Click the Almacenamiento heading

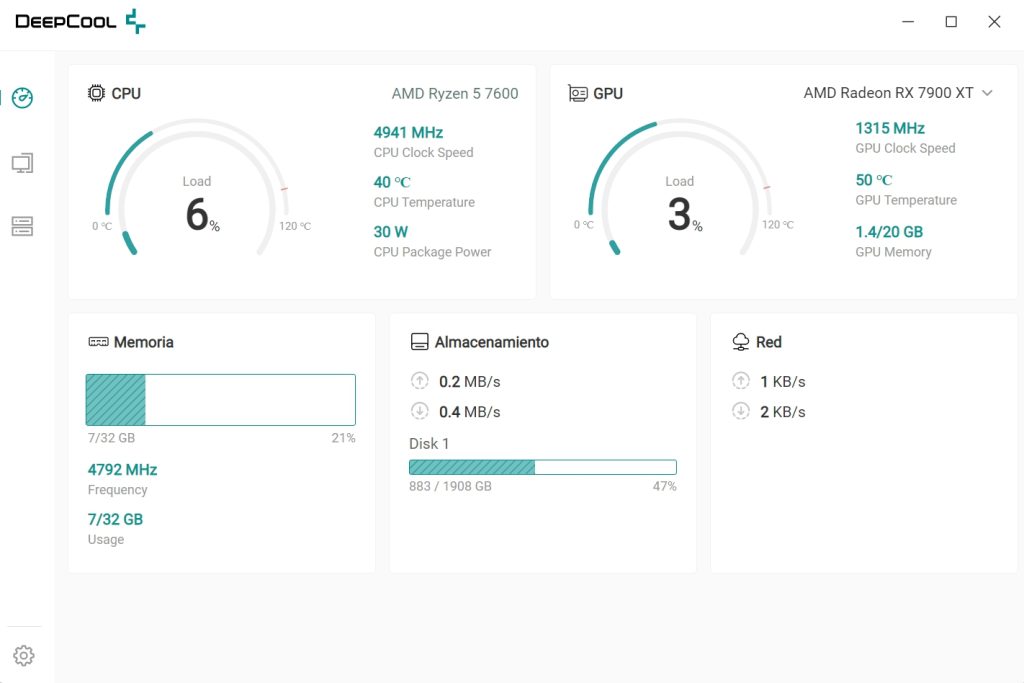(492, 342)
